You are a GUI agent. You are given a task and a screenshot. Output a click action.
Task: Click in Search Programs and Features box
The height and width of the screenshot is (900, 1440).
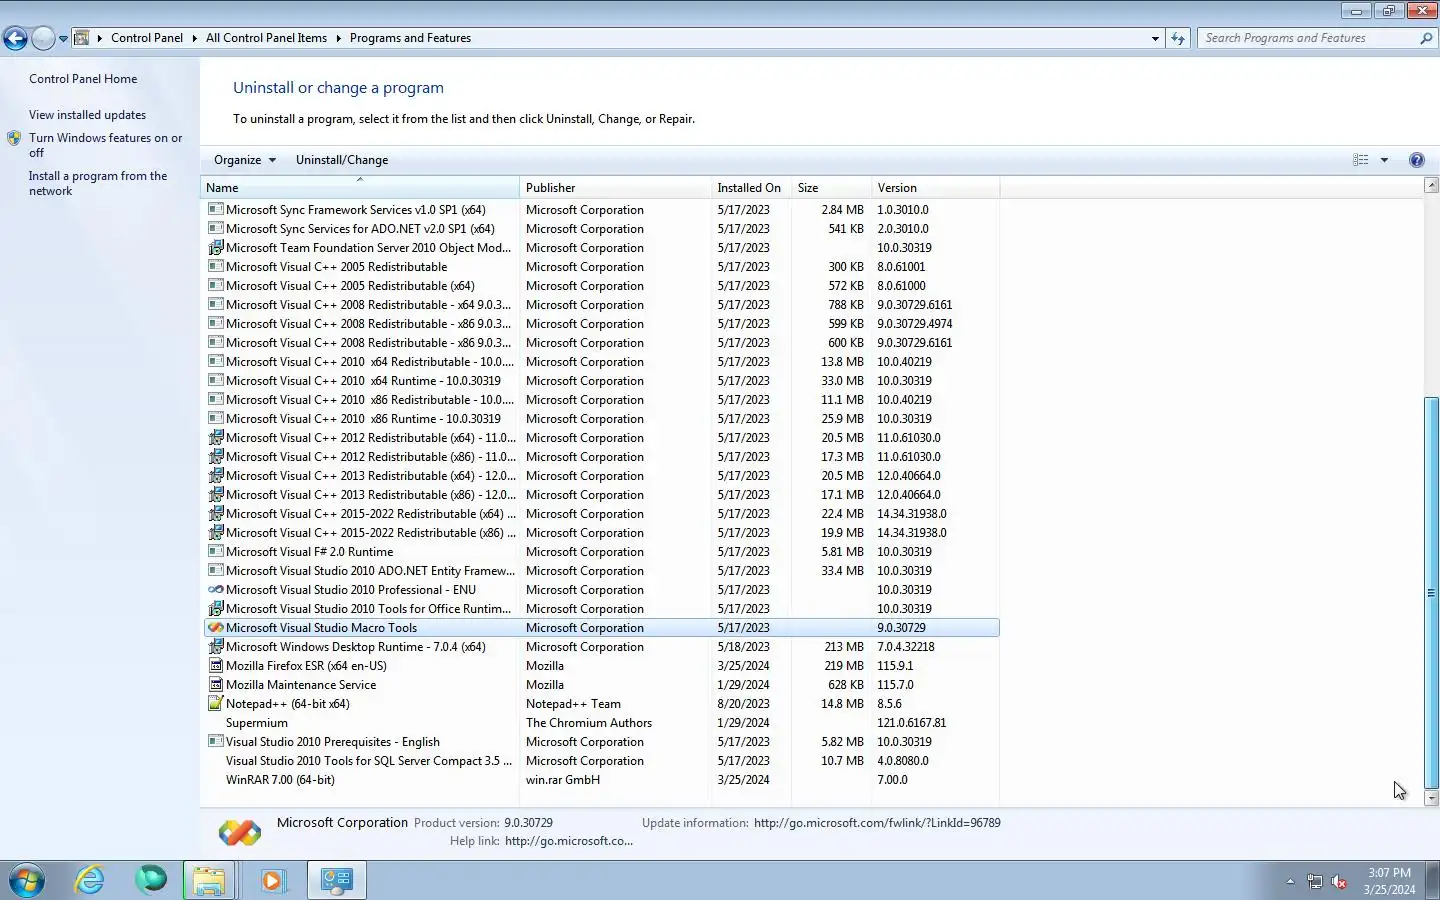pyautogui.click(x=1308, y=38)
